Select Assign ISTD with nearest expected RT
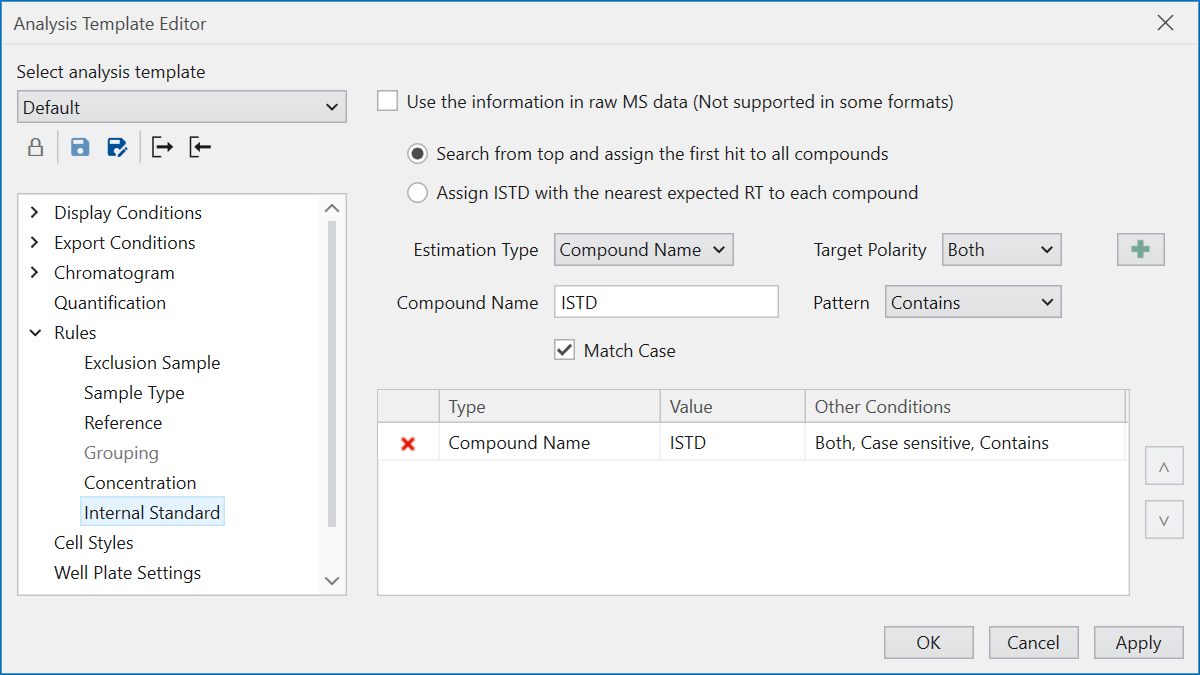The height and width of the screenshot is (675, 1200). click(x=418, y=193)
